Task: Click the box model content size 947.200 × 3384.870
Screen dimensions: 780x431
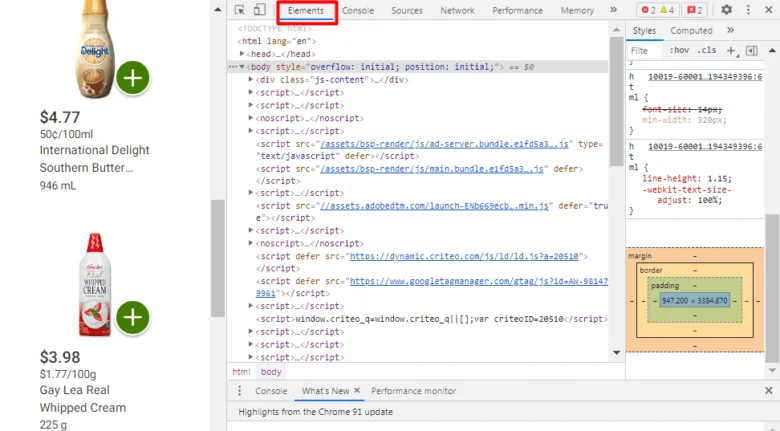Action: pyautogui.click(x=694, y=301)
